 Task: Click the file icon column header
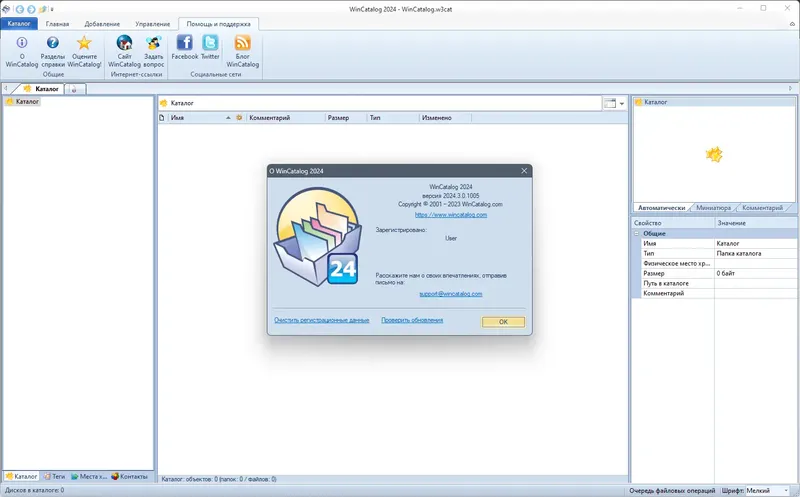tap(162, 118)
